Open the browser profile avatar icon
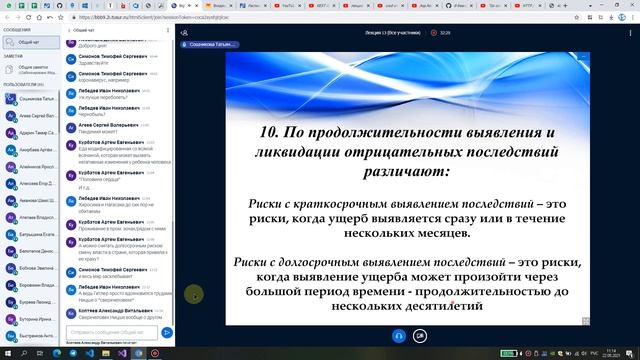 [622, 18]
